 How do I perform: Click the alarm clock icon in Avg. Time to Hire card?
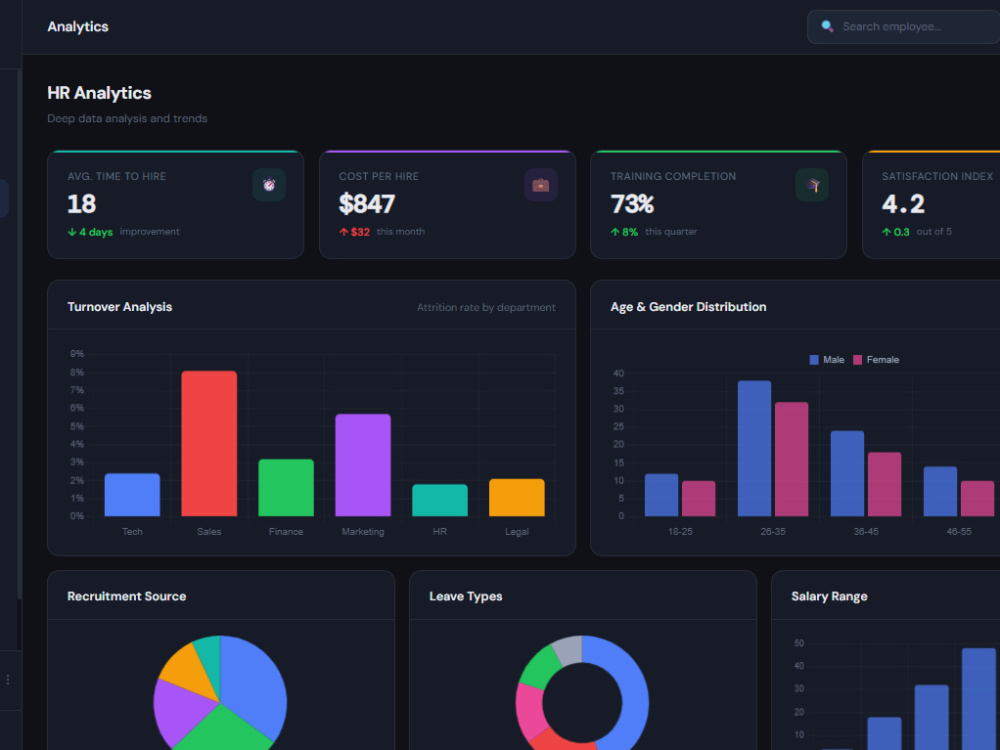point(269,185)
